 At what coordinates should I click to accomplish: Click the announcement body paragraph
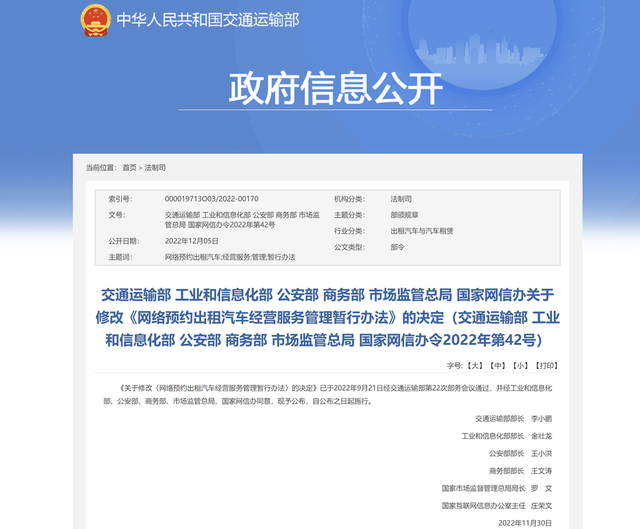click(327, 394)
